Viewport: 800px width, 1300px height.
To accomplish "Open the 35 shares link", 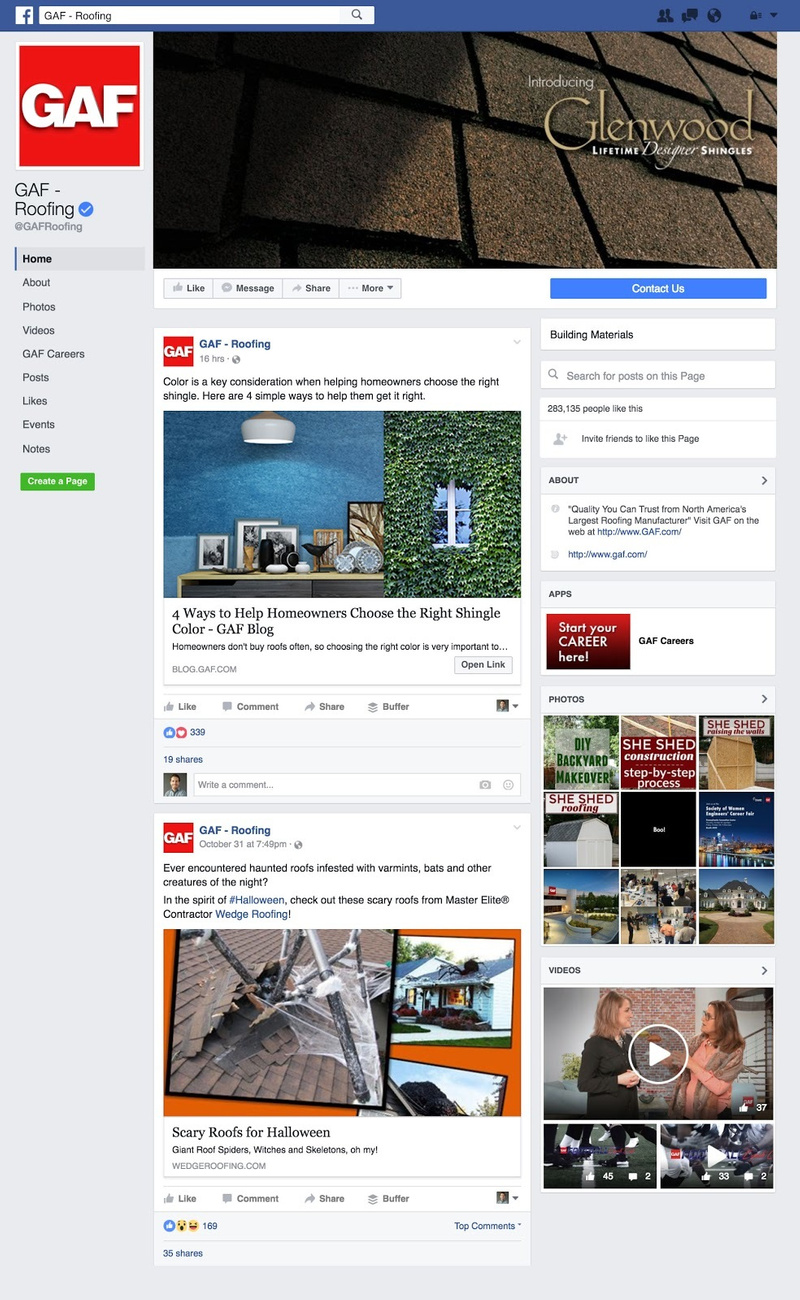I will pos(183,1252).
